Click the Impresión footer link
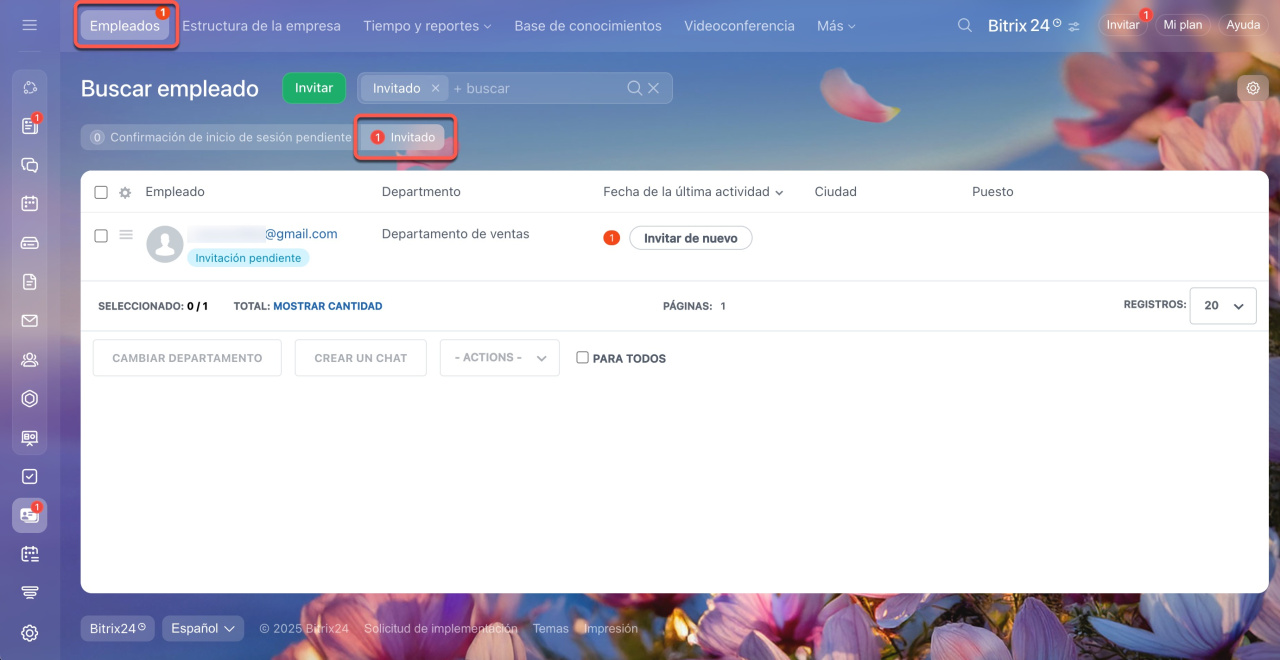Screen dimensions: 1280x660 pyautogui.click(x=611, y=629)
